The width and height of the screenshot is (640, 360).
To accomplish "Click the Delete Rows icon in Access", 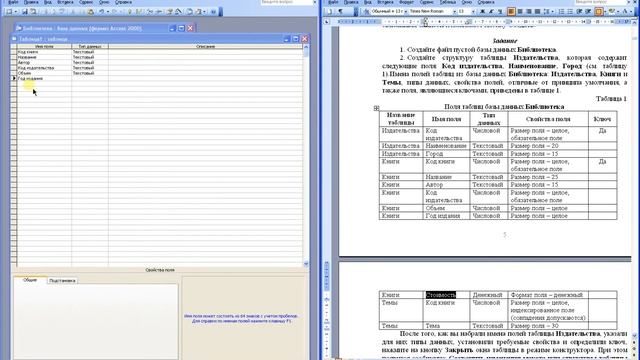I will (x=159, y=12).
